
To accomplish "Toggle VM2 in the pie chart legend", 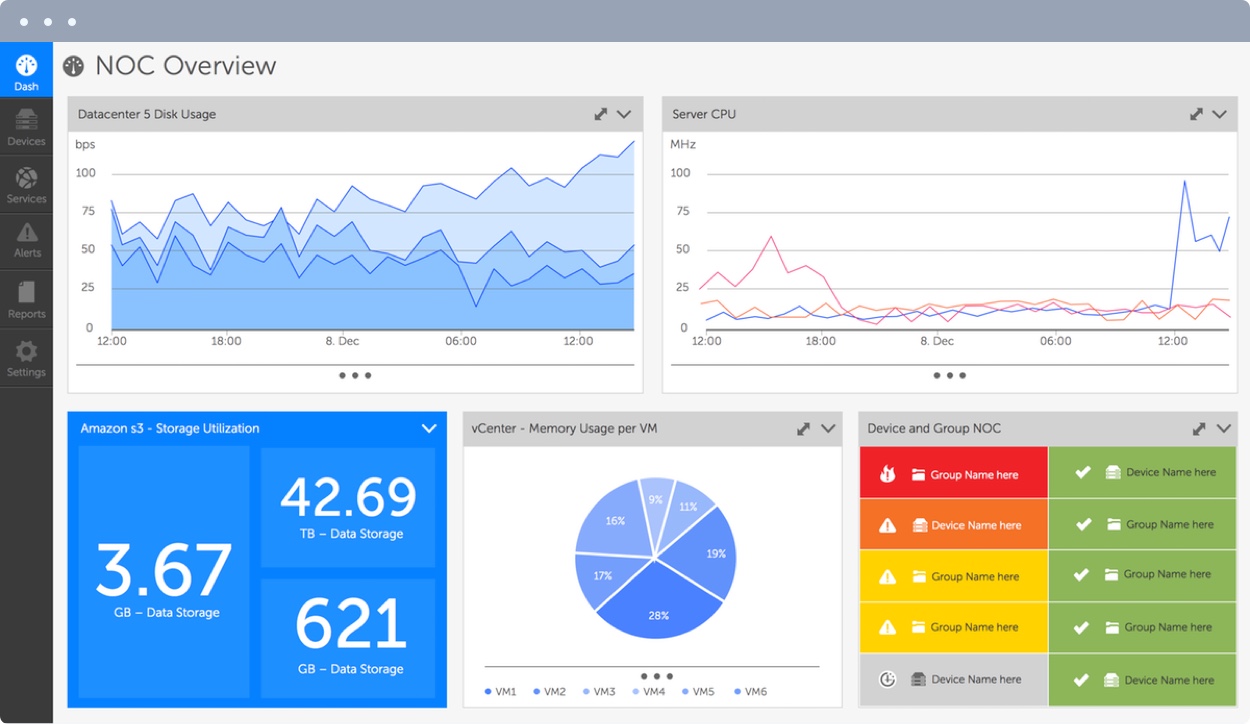I will coord(549,691).
